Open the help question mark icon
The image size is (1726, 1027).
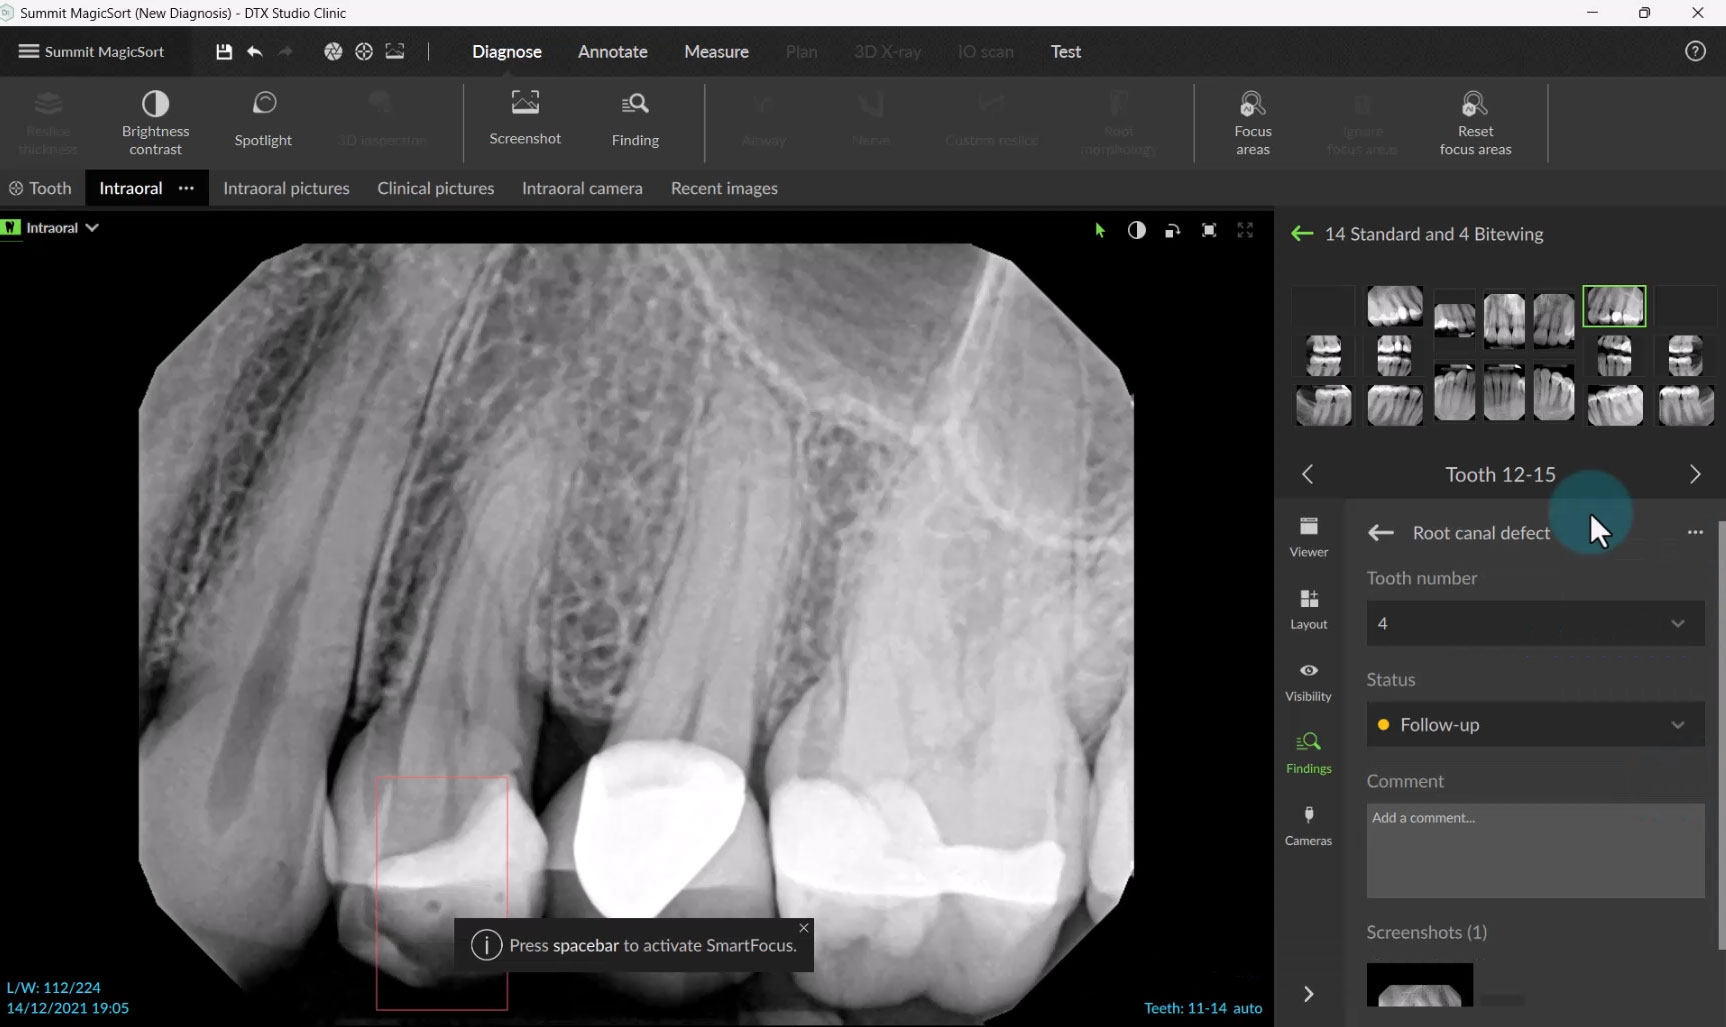click(1695, 51)
